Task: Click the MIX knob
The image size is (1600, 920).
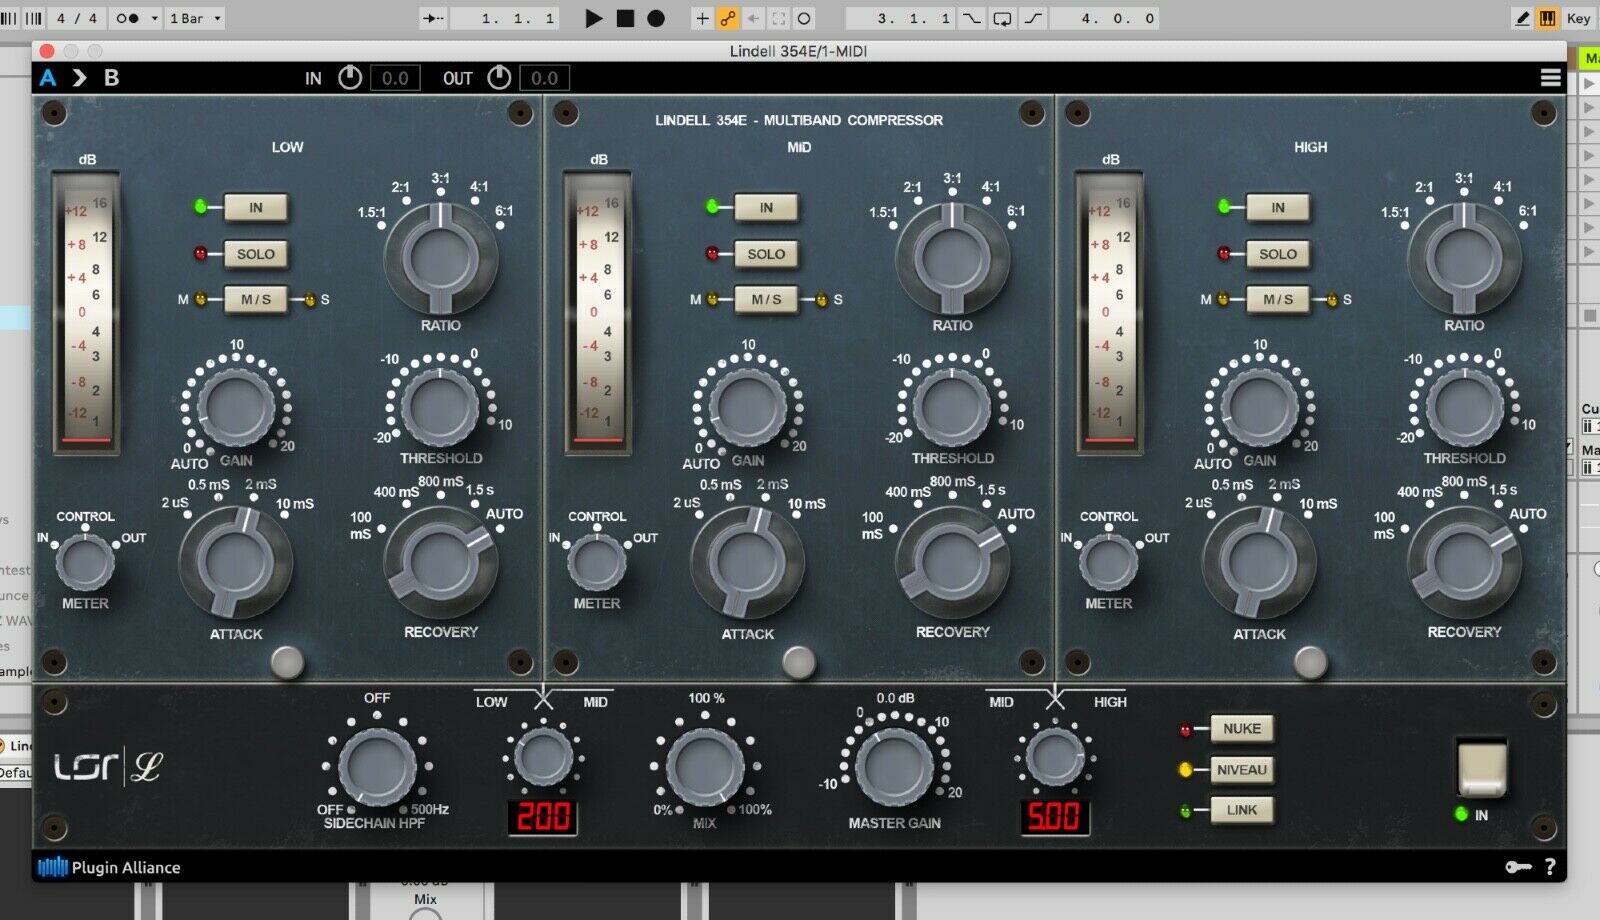Action: click(x=705, y=768)
